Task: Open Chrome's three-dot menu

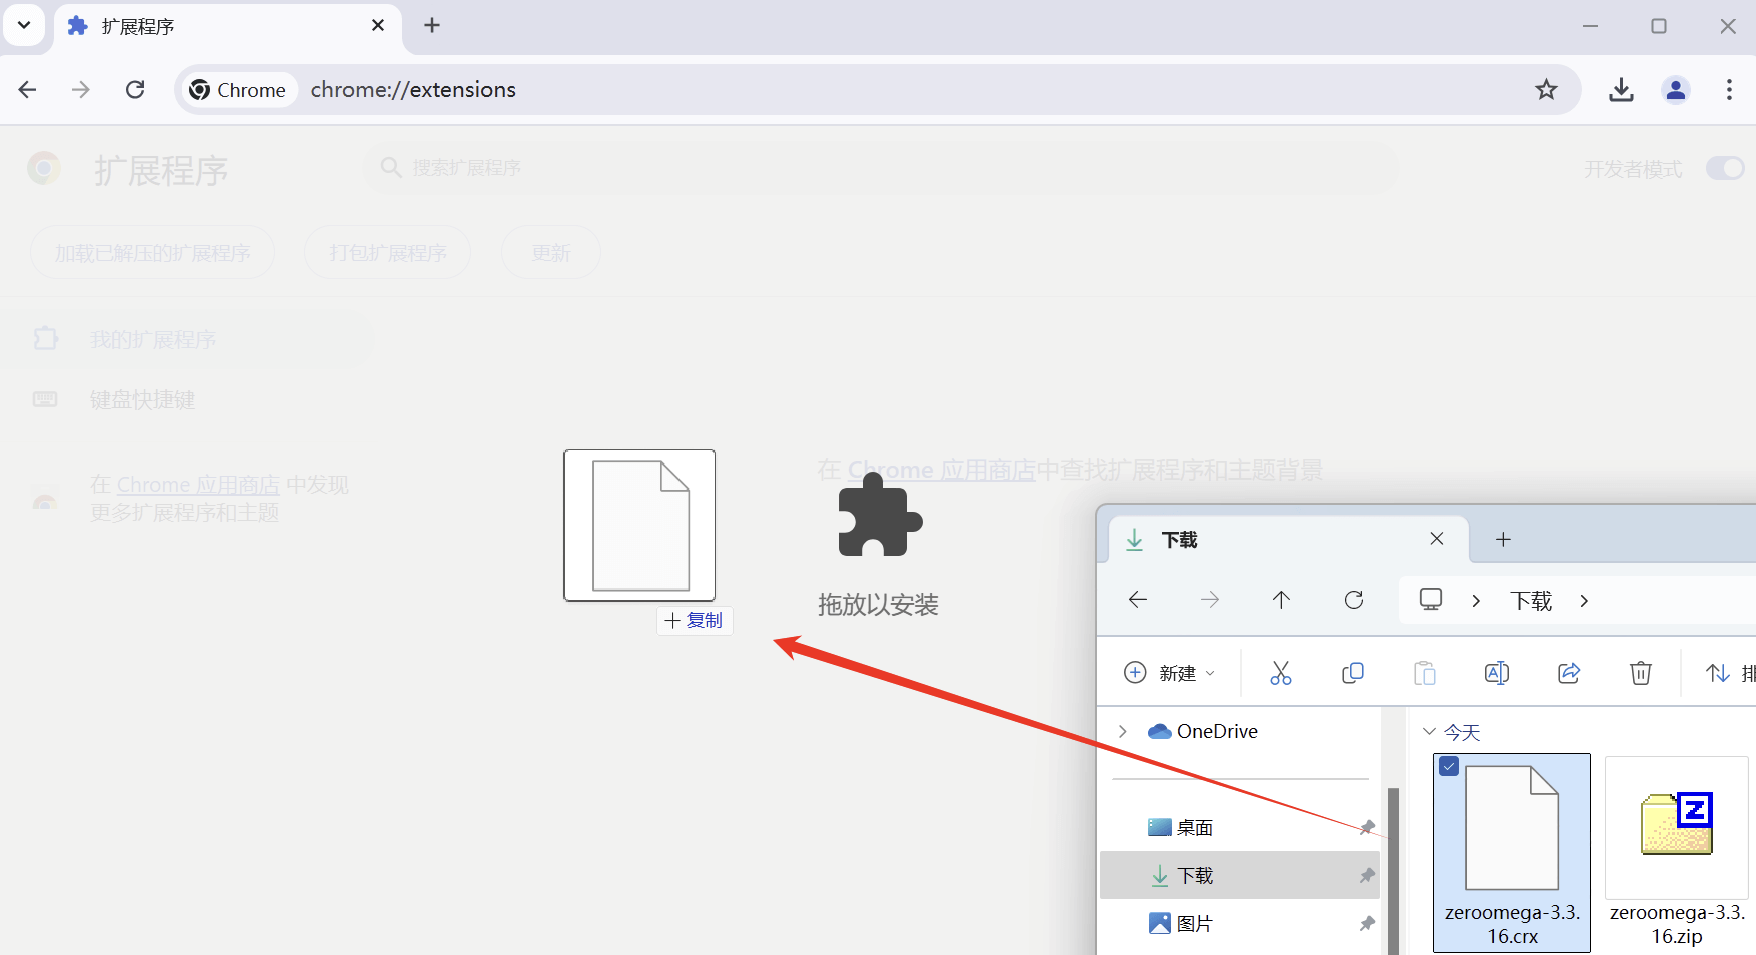Action: click(x=1729, y=90)
